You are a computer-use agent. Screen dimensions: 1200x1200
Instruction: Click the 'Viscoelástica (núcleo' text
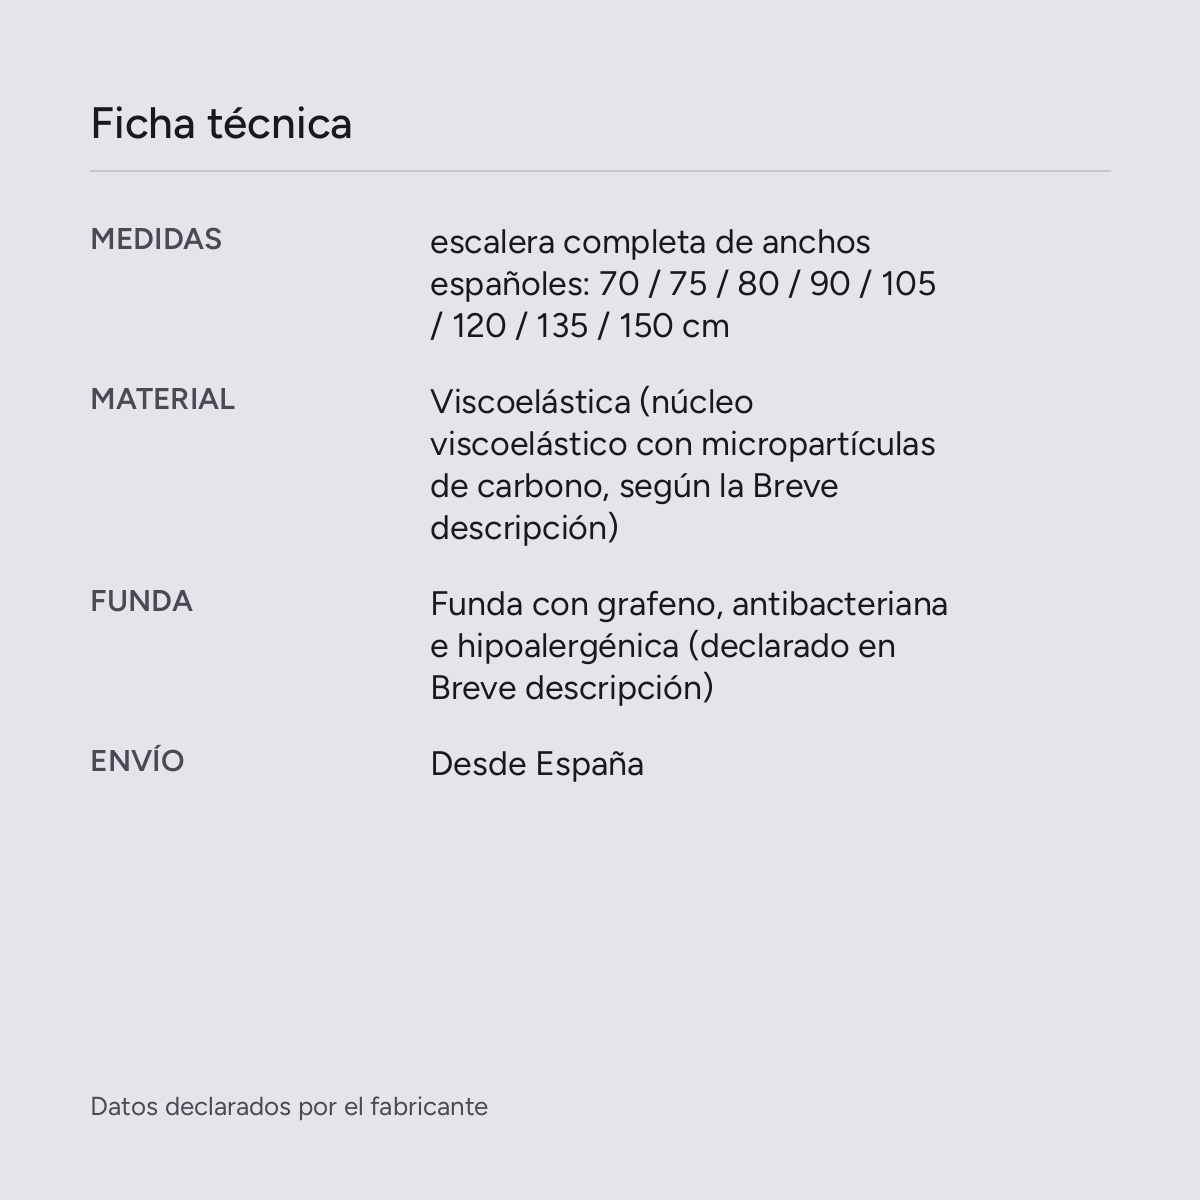pyautogui.click(x=592, y=402)
